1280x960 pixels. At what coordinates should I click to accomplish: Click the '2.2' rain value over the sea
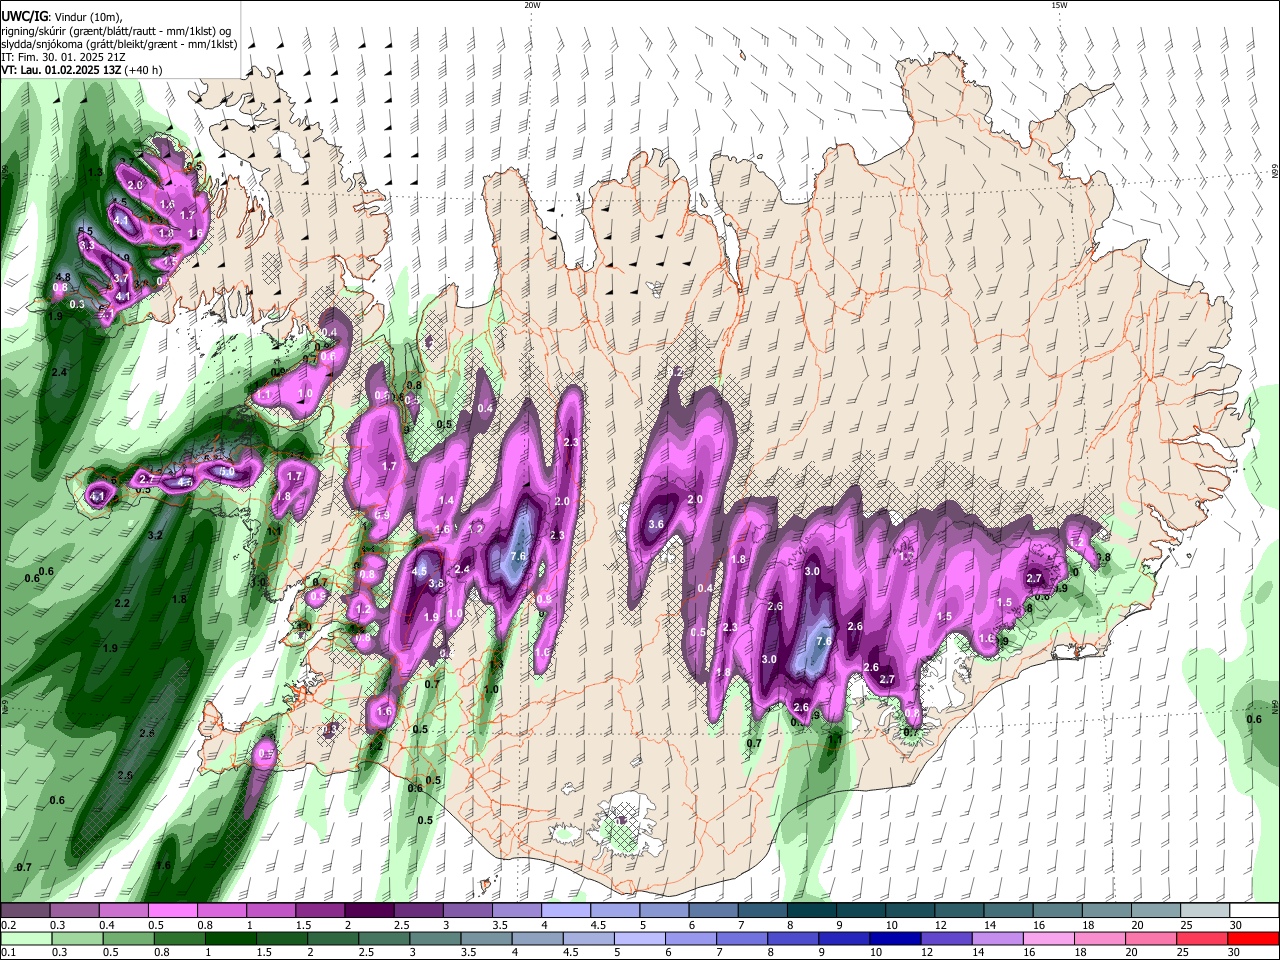(122, 603)
